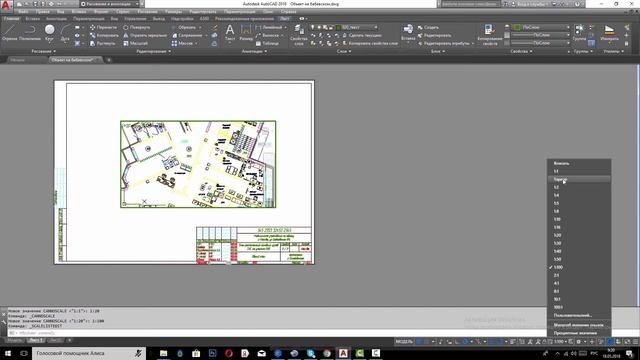Expand the Редактирование panel
640x360 pixels.
153,51
